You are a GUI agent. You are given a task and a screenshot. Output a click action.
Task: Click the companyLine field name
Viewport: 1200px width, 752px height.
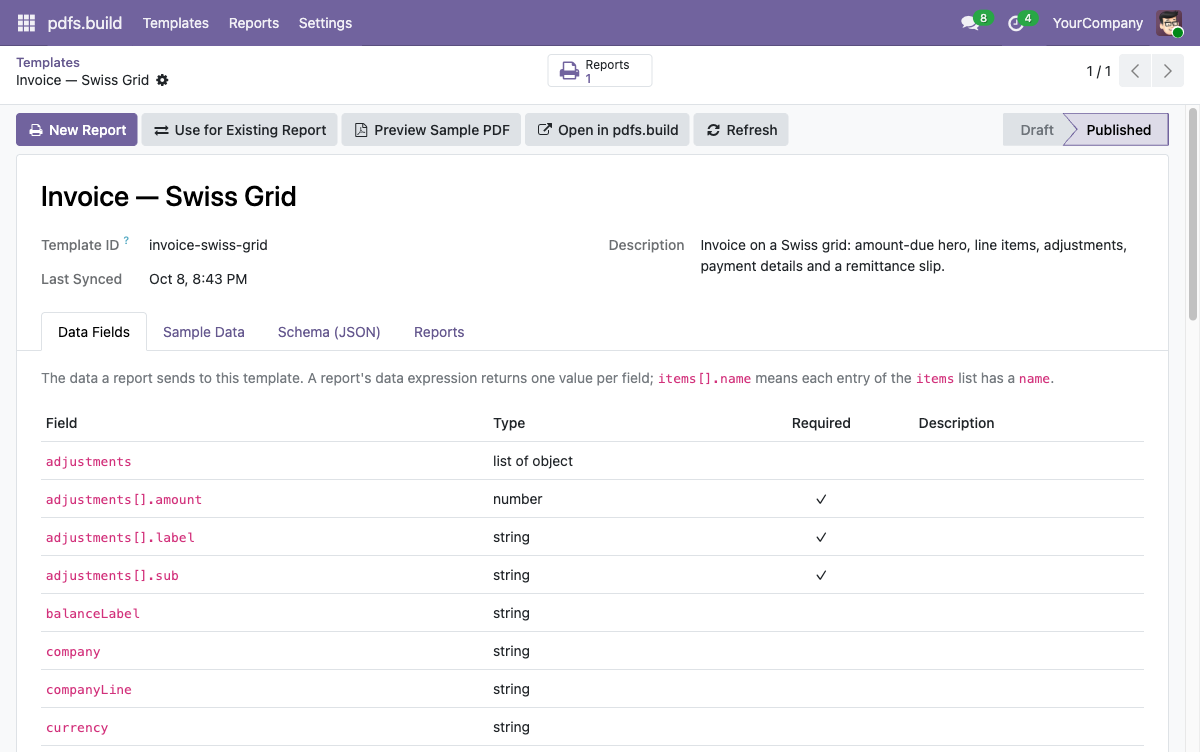[89, 689]
